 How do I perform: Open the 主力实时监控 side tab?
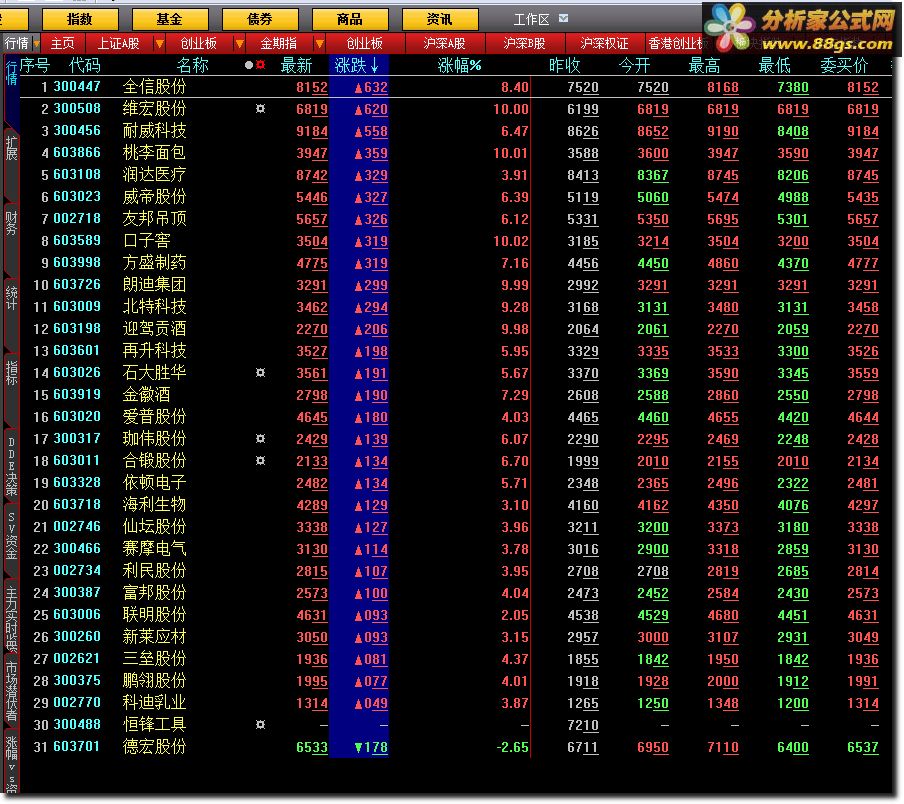[11, 618]
